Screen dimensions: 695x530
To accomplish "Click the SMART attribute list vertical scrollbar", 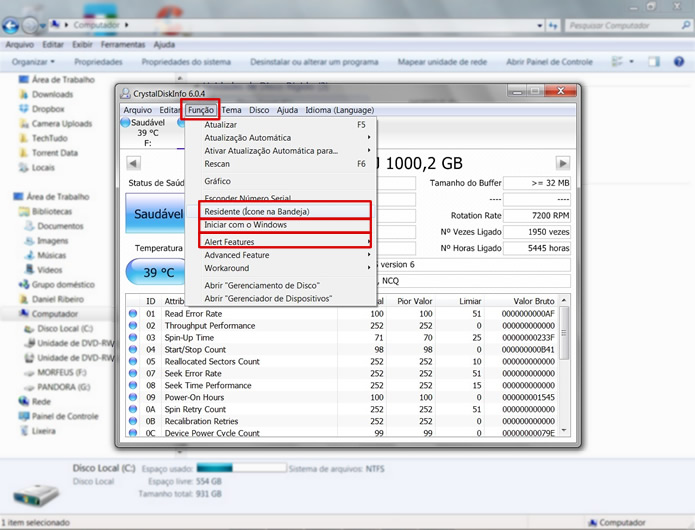I will click(564, 370).
